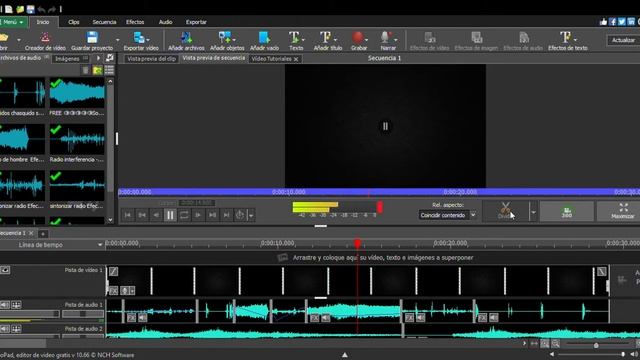Close the Video Tutoriales tab

pos(296,59)
